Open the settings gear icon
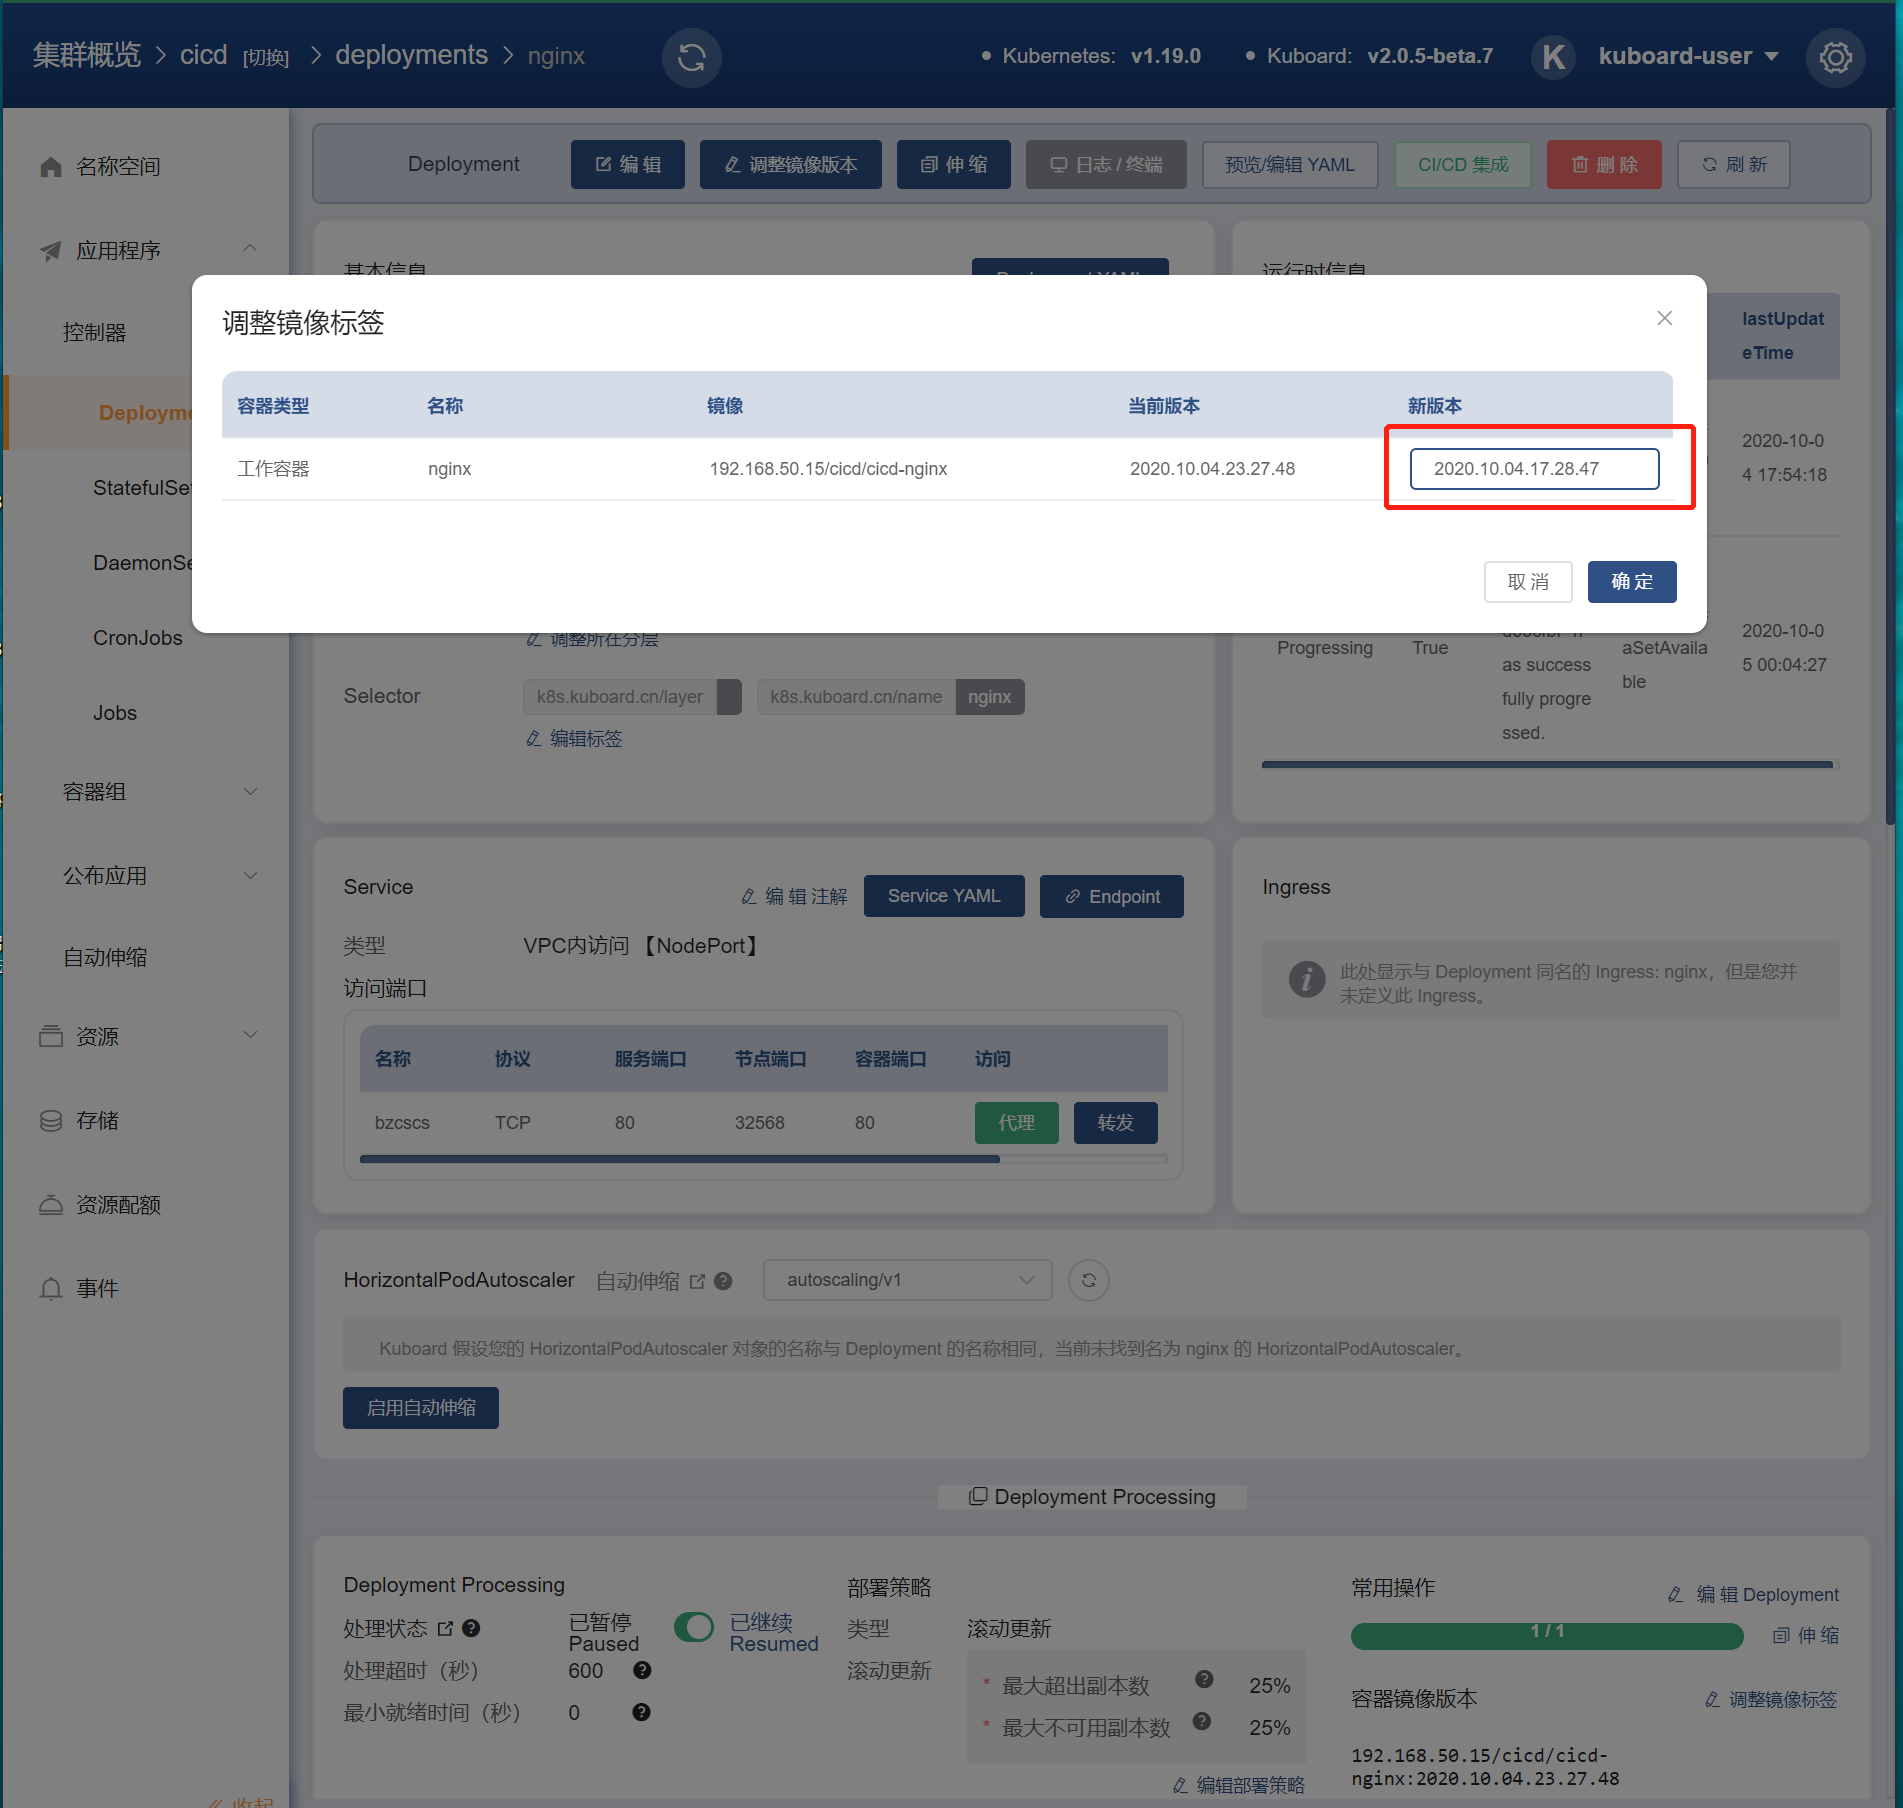Image resolution: width=1903 pixels, height=1808 pixels. click(1835, 57)
